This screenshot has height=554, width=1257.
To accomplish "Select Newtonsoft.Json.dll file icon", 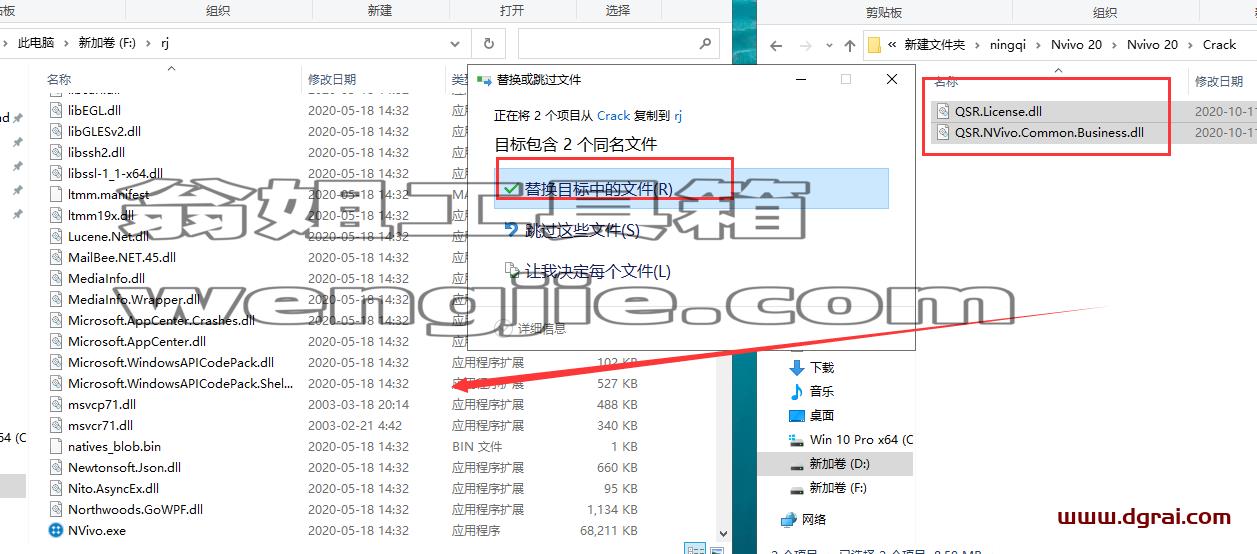I will pyautogui.click(x=58, y=467).
